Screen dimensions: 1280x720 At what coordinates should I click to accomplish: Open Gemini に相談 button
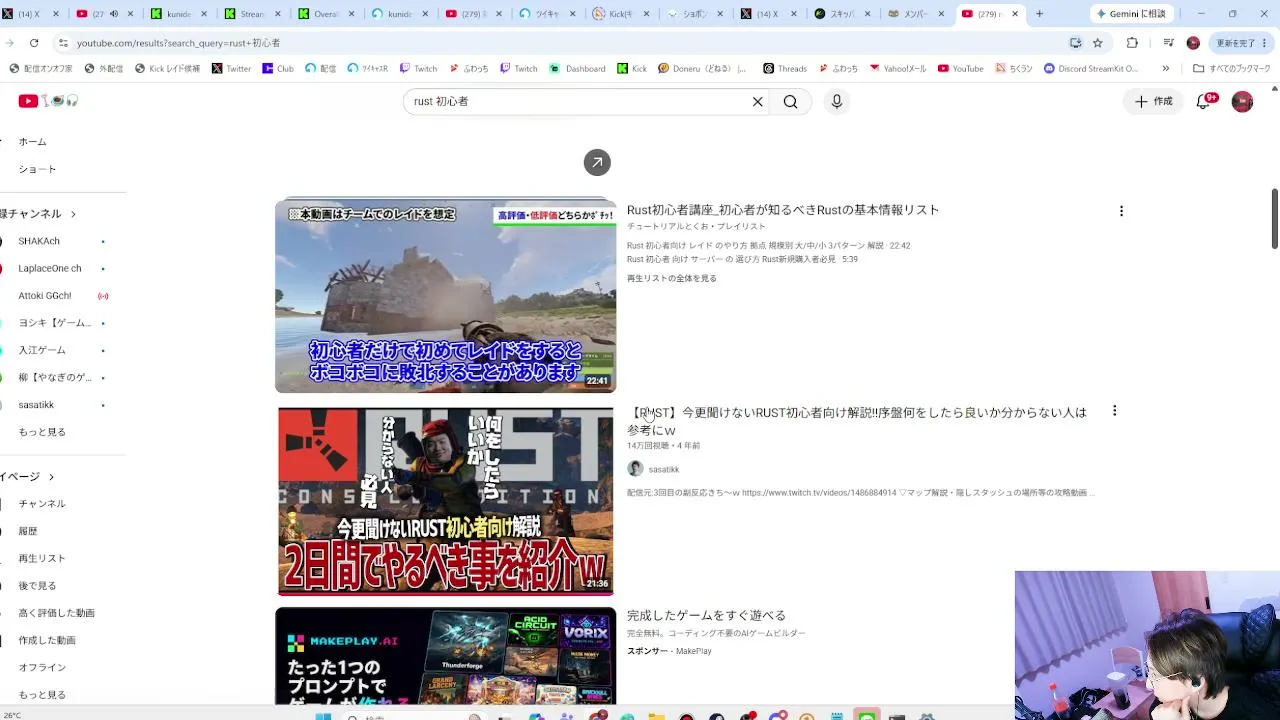tap(1131, 14)
